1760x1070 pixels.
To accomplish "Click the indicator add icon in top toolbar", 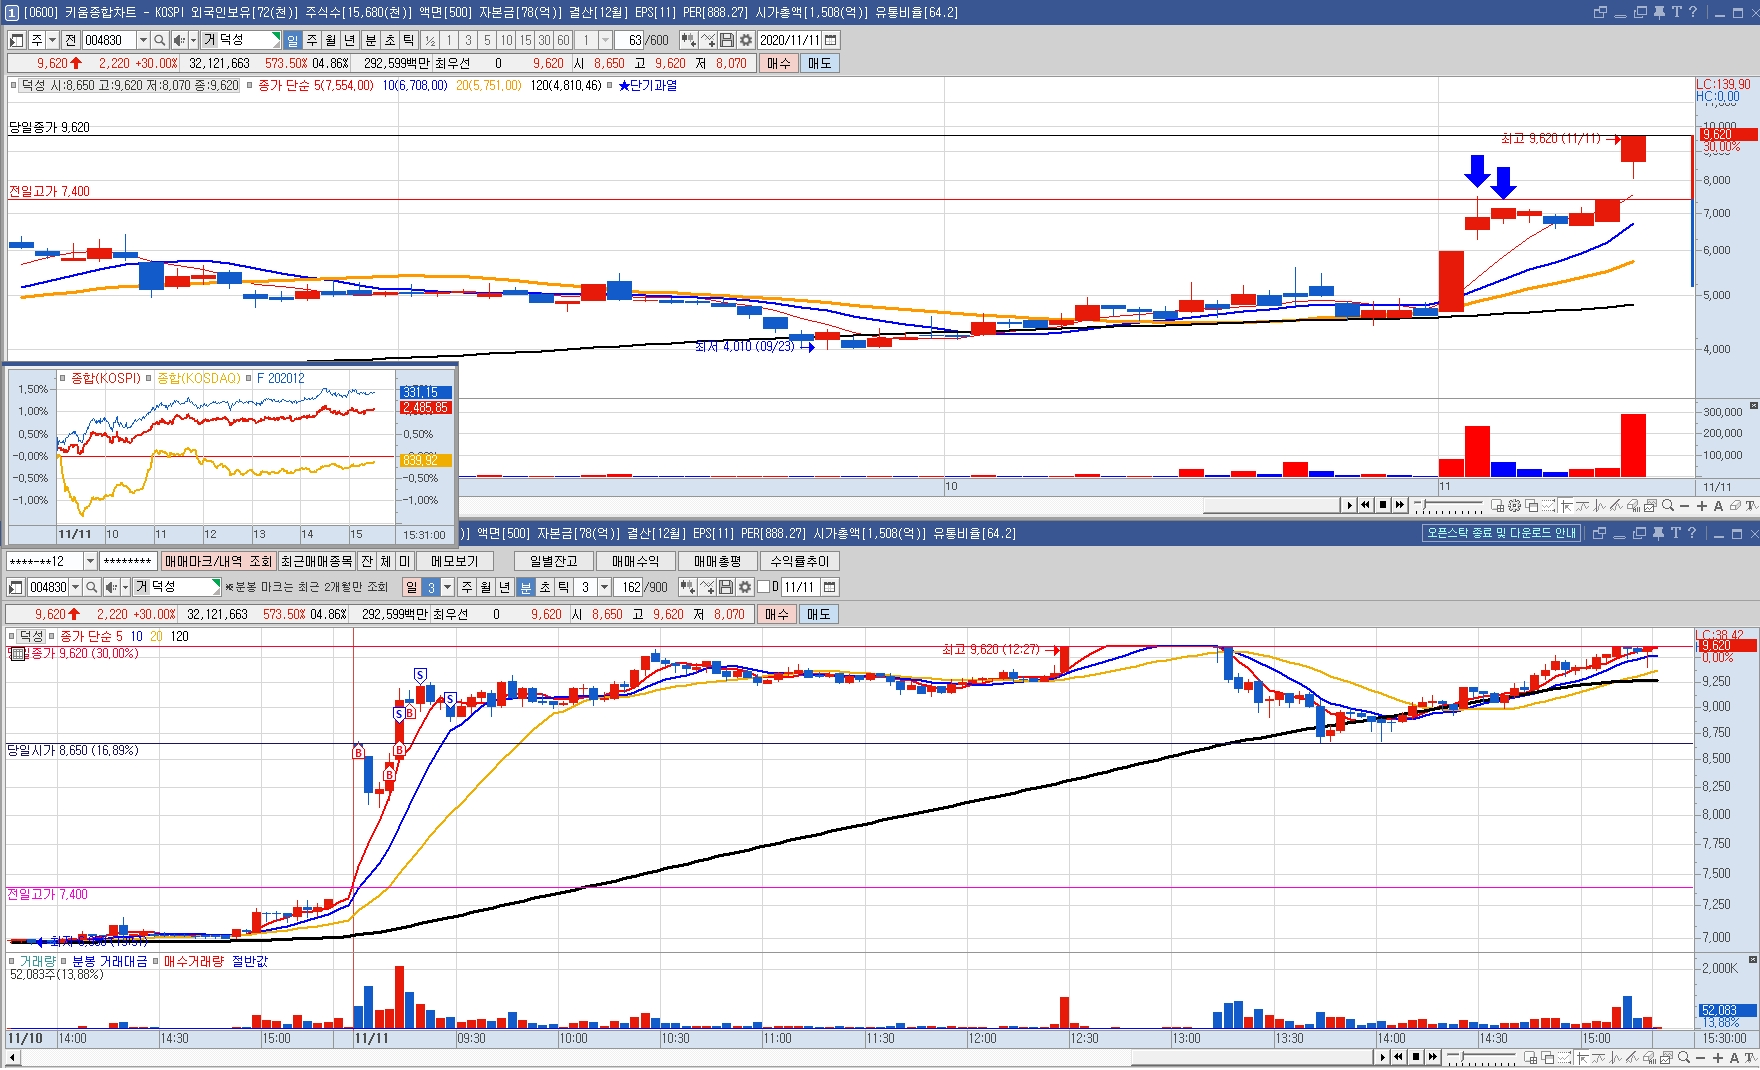I will click(x=688, y=40).
